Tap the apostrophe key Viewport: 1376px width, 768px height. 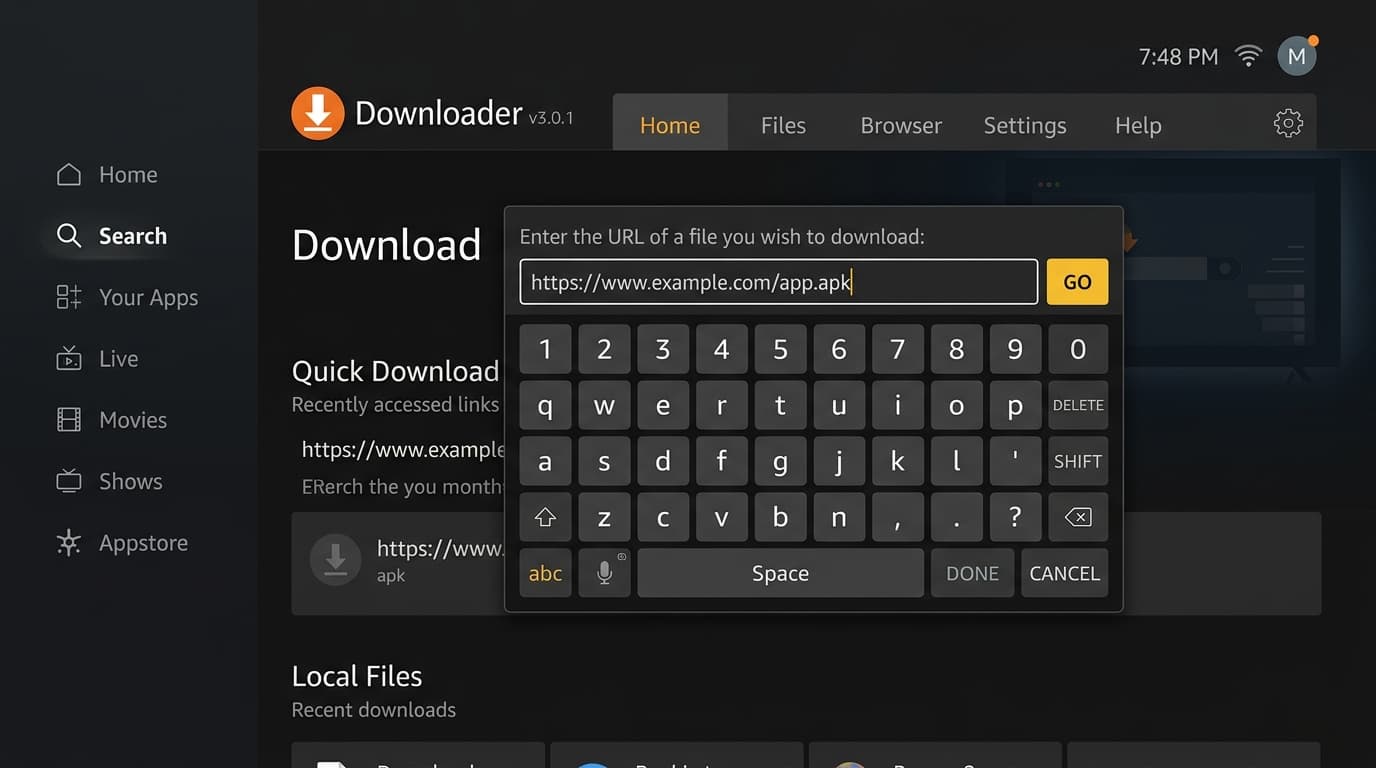pyautogui.click(x=1015, y=461)
